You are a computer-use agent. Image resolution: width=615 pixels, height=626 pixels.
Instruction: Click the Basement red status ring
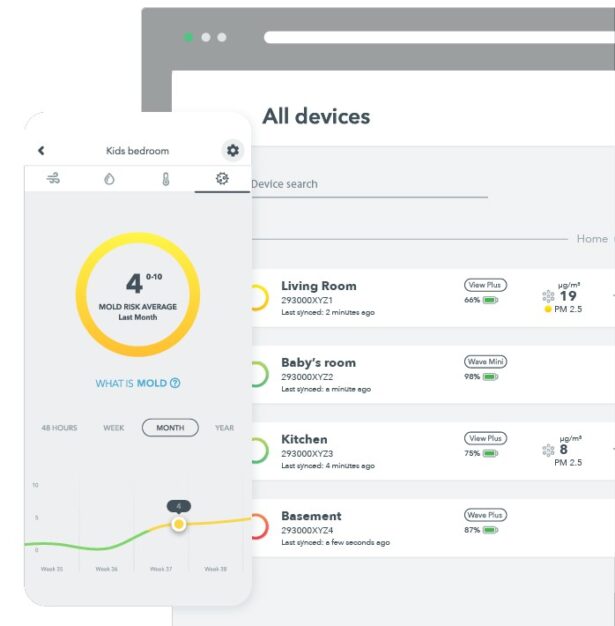coord(259,528)
